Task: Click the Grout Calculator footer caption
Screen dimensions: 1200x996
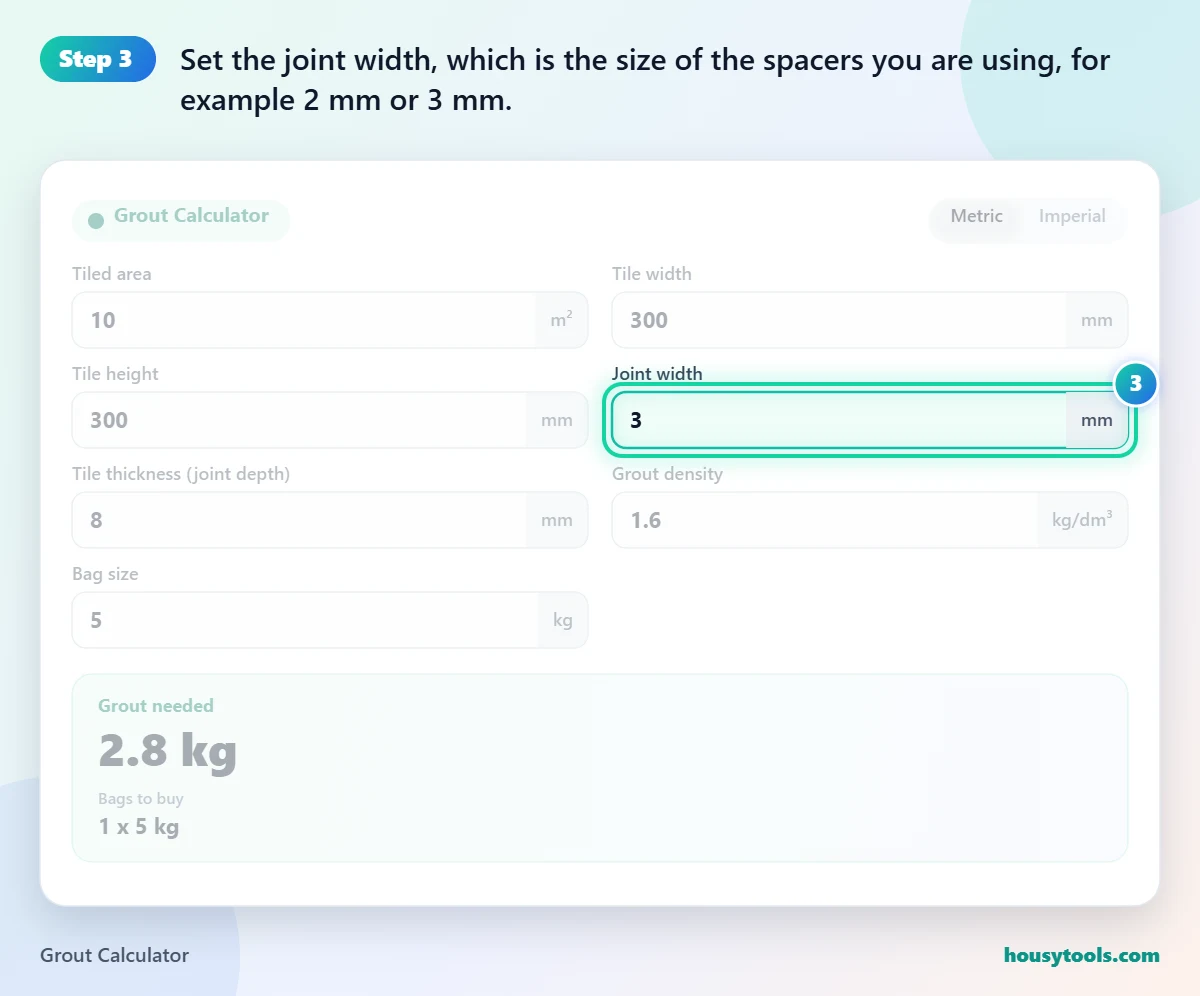Action: pos(114,955)
